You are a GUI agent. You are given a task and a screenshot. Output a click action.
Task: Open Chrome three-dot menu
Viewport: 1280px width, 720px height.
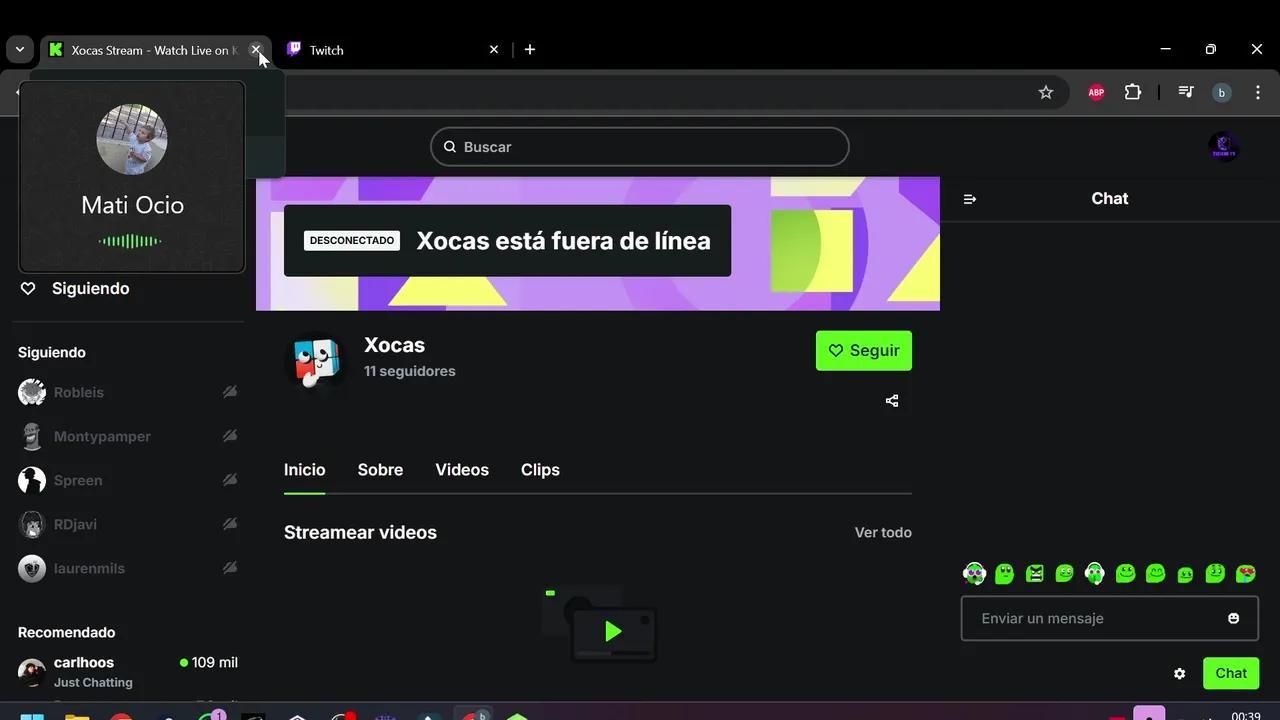pos(1258,92)
